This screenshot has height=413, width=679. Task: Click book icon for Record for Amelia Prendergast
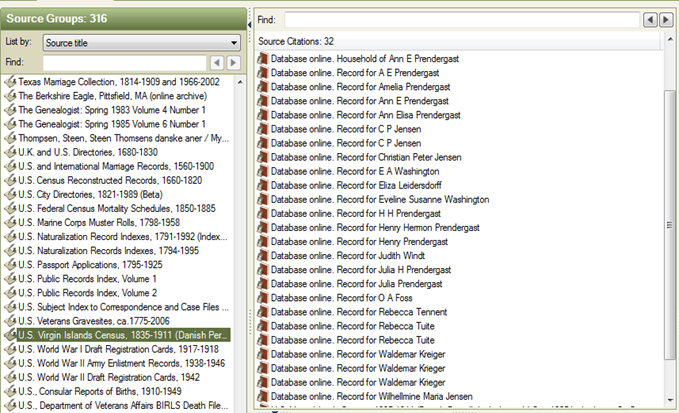tap(262, 87)
